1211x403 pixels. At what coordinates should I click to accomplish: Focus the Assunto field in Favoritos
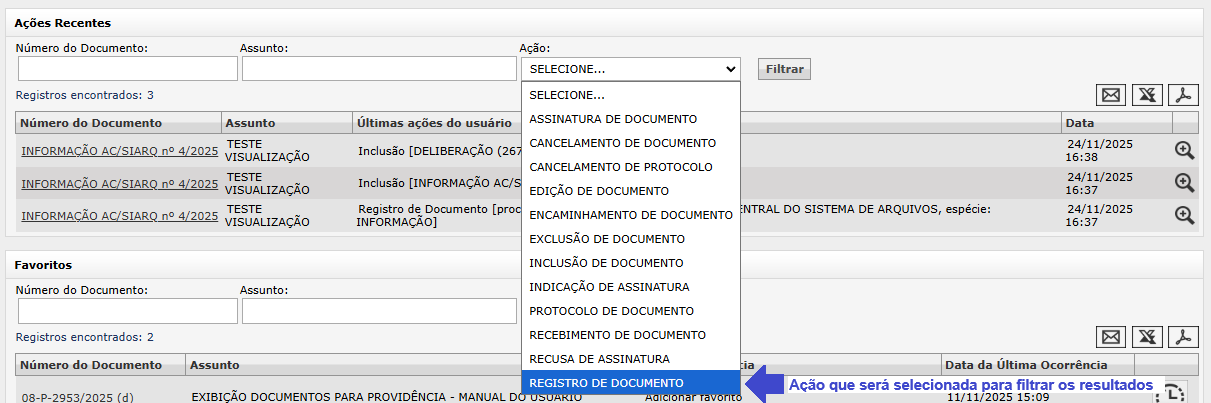click(378, 311)
